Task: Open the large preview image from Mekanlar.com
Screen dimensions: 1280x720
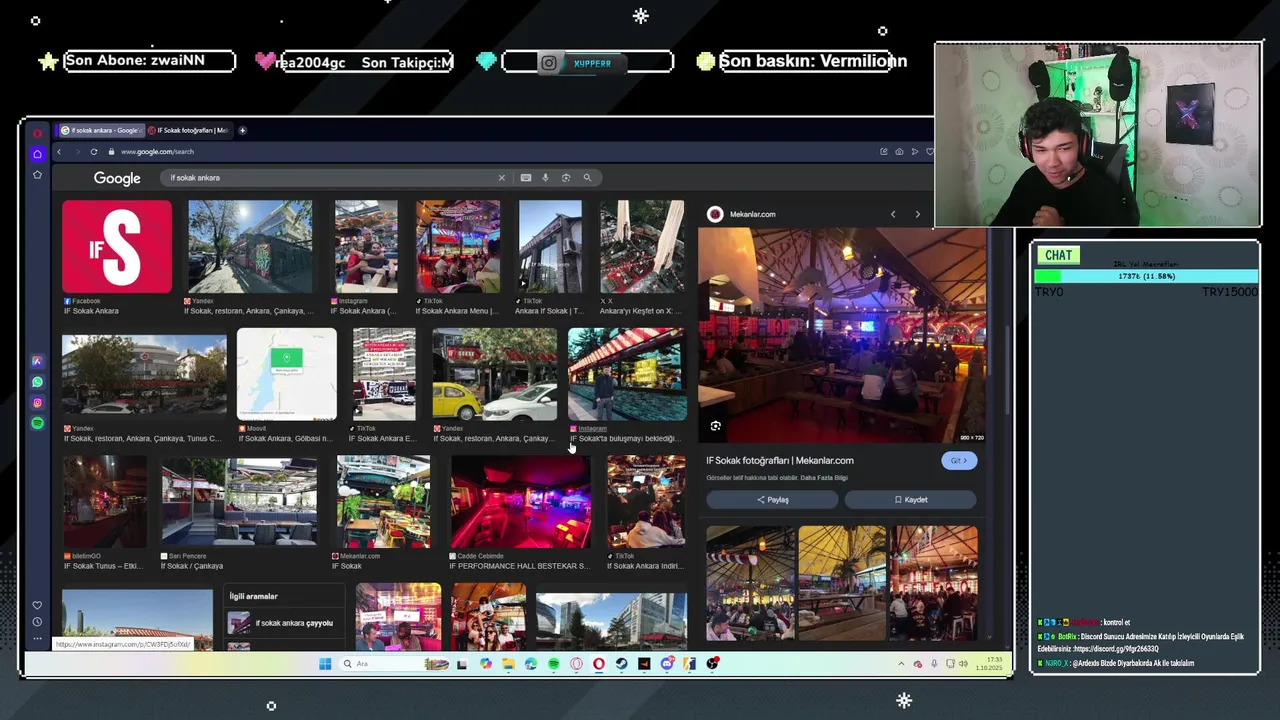Action: pos(842,335)
